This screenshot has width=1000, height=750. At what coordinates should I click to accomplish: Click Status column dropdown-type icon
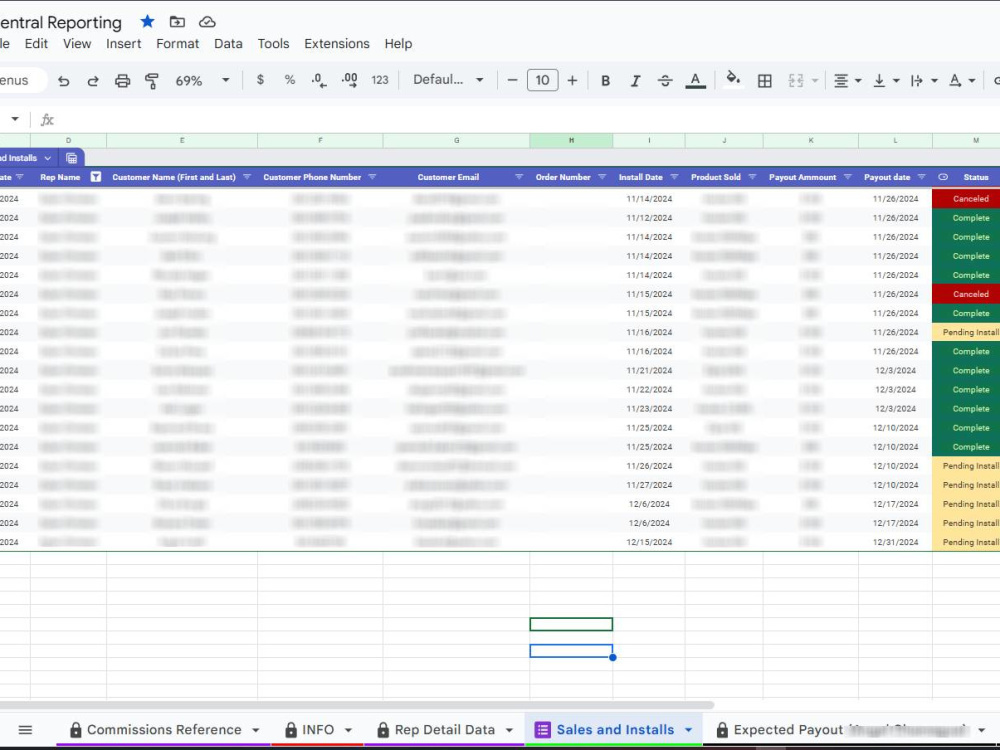tap(943, 177)
